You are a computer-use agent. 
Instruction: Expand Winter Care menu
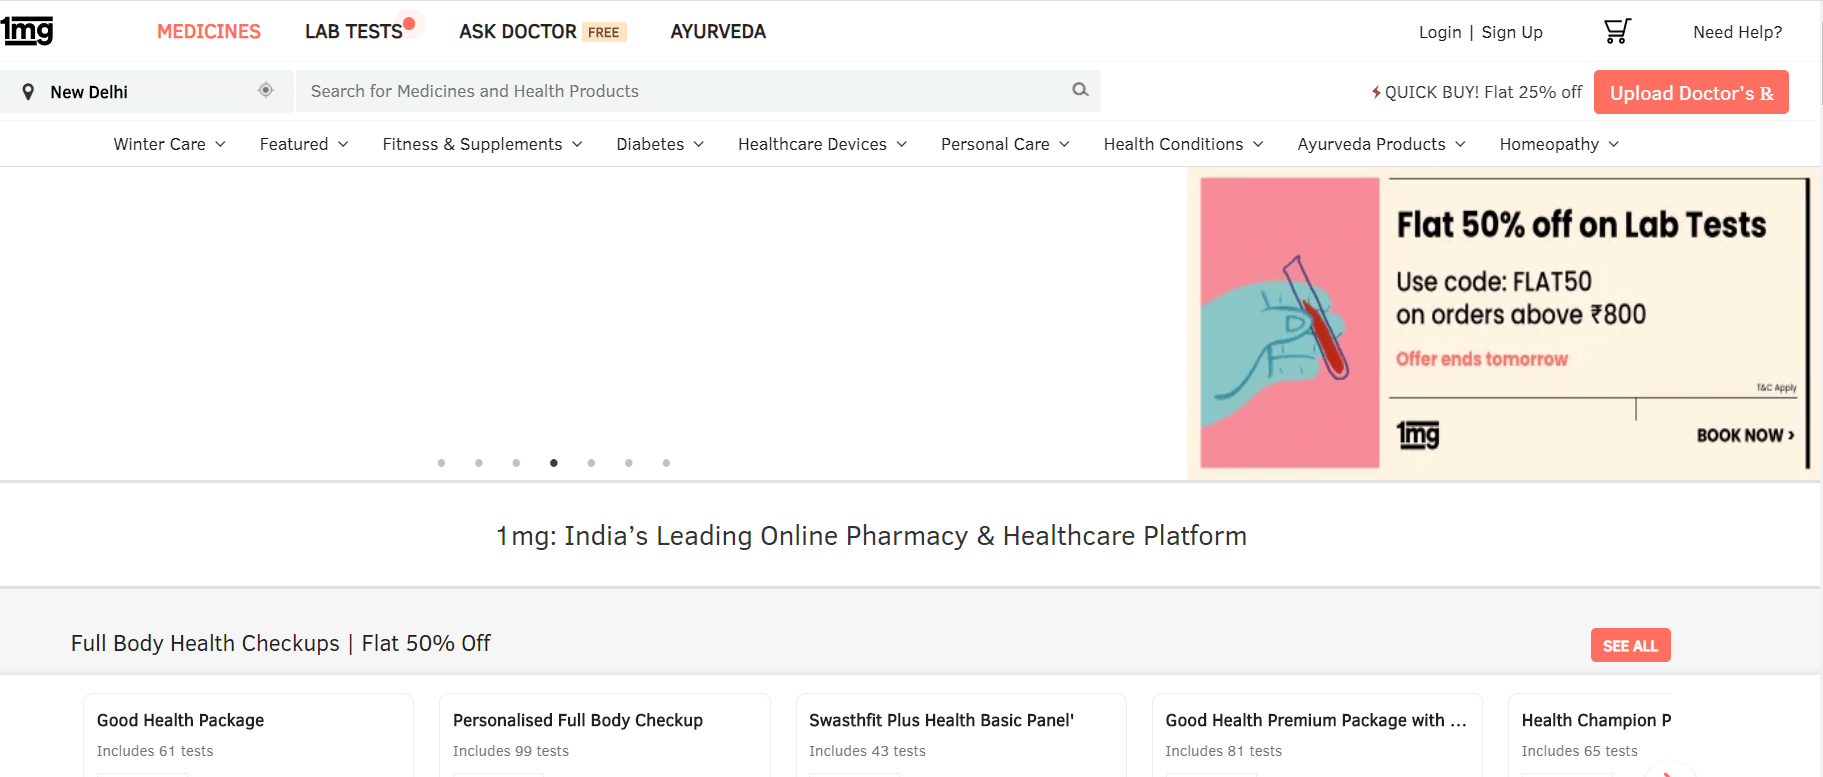point(169,144)
